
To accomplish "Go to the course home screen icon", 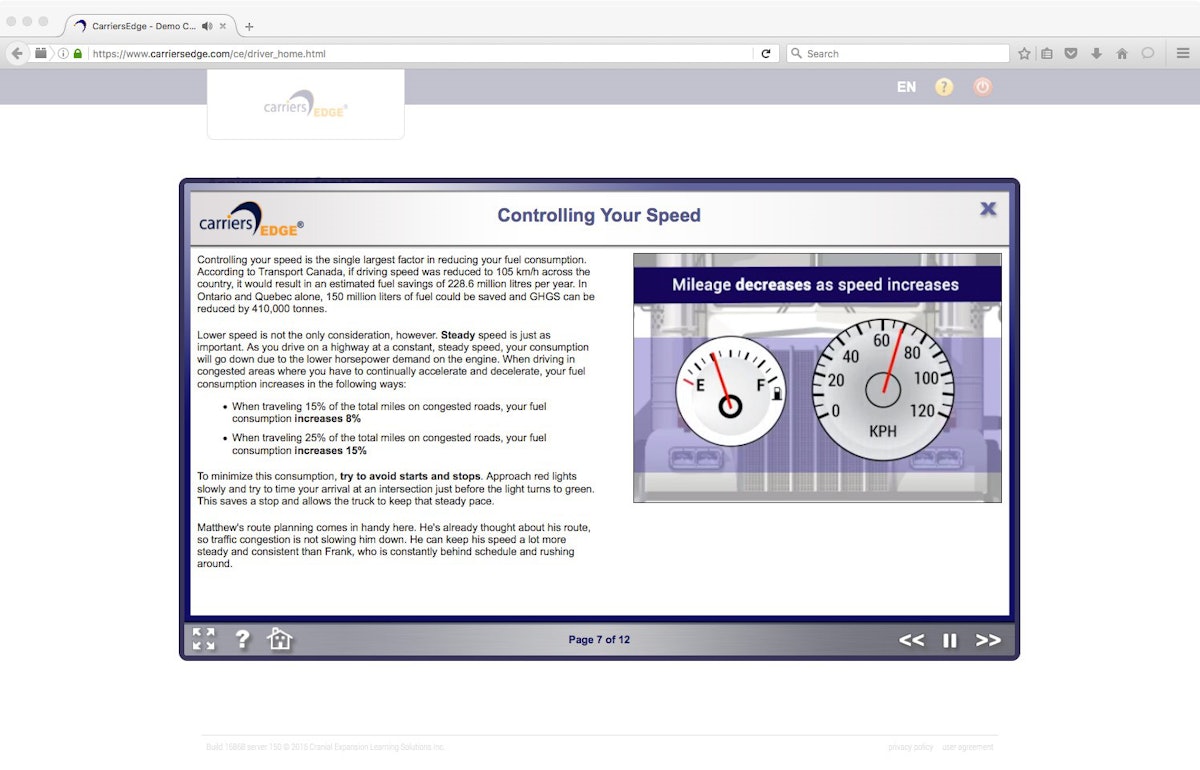I will point(280,638).
